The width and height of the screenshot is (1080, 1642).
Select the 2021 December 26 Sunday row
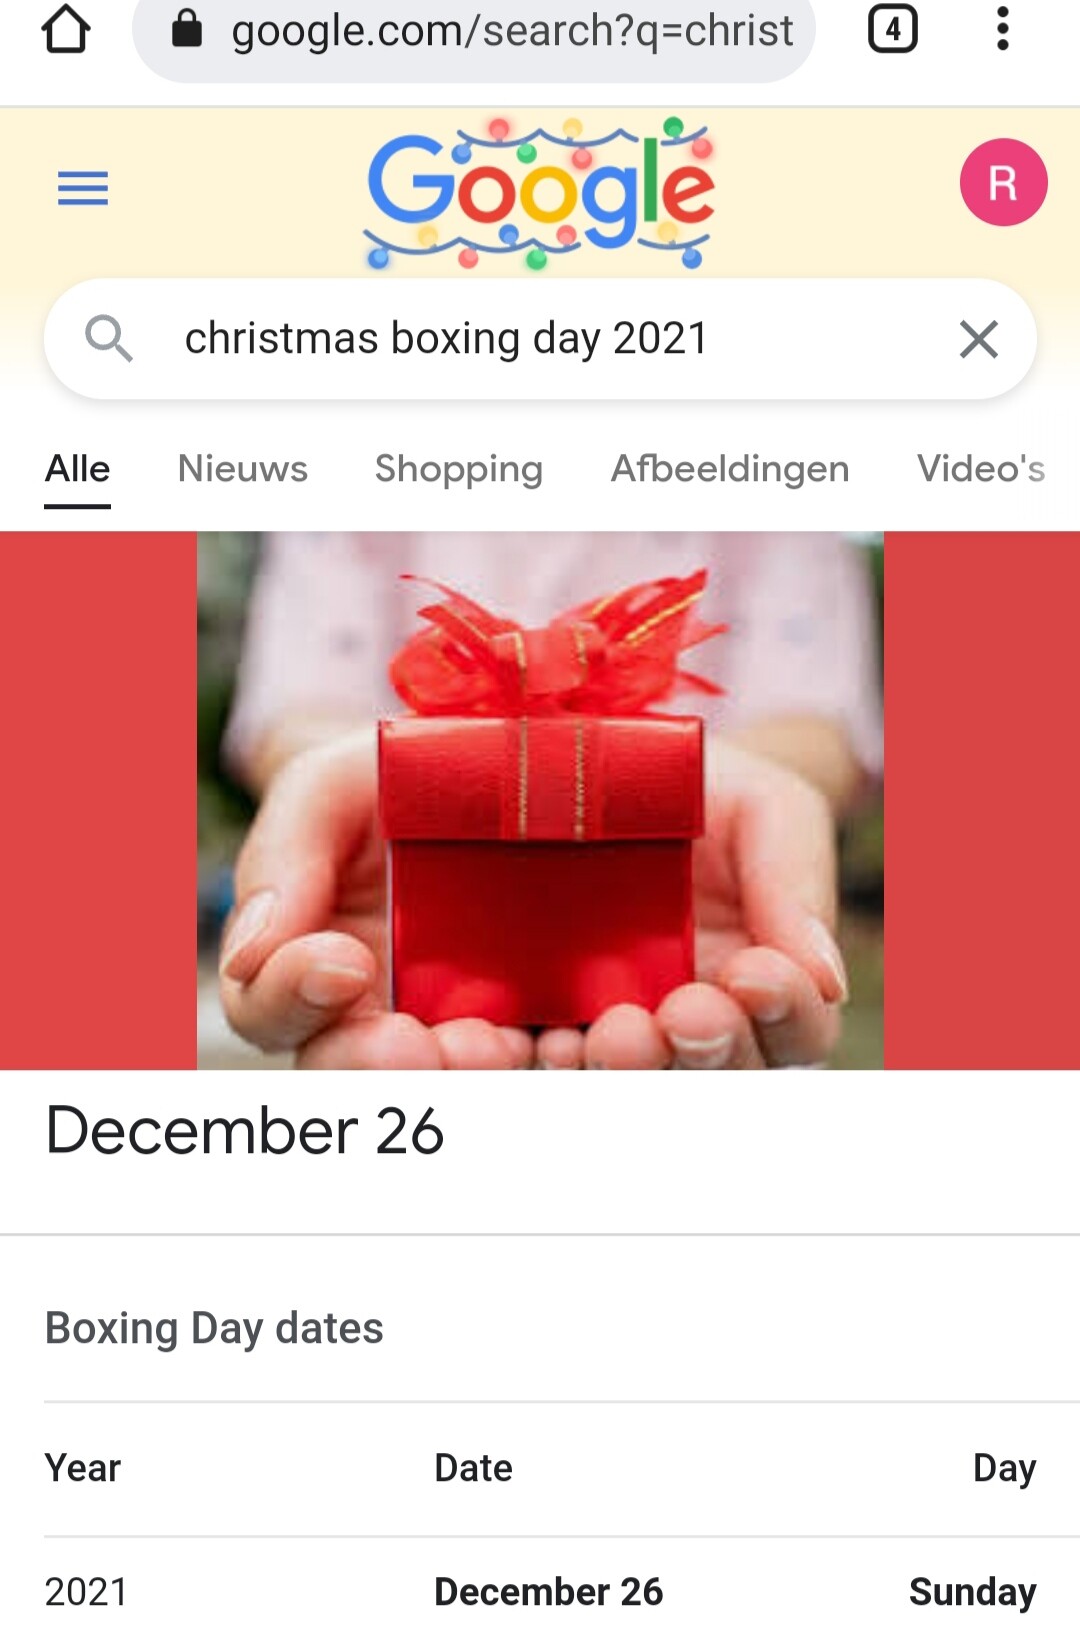point(540,1591)
